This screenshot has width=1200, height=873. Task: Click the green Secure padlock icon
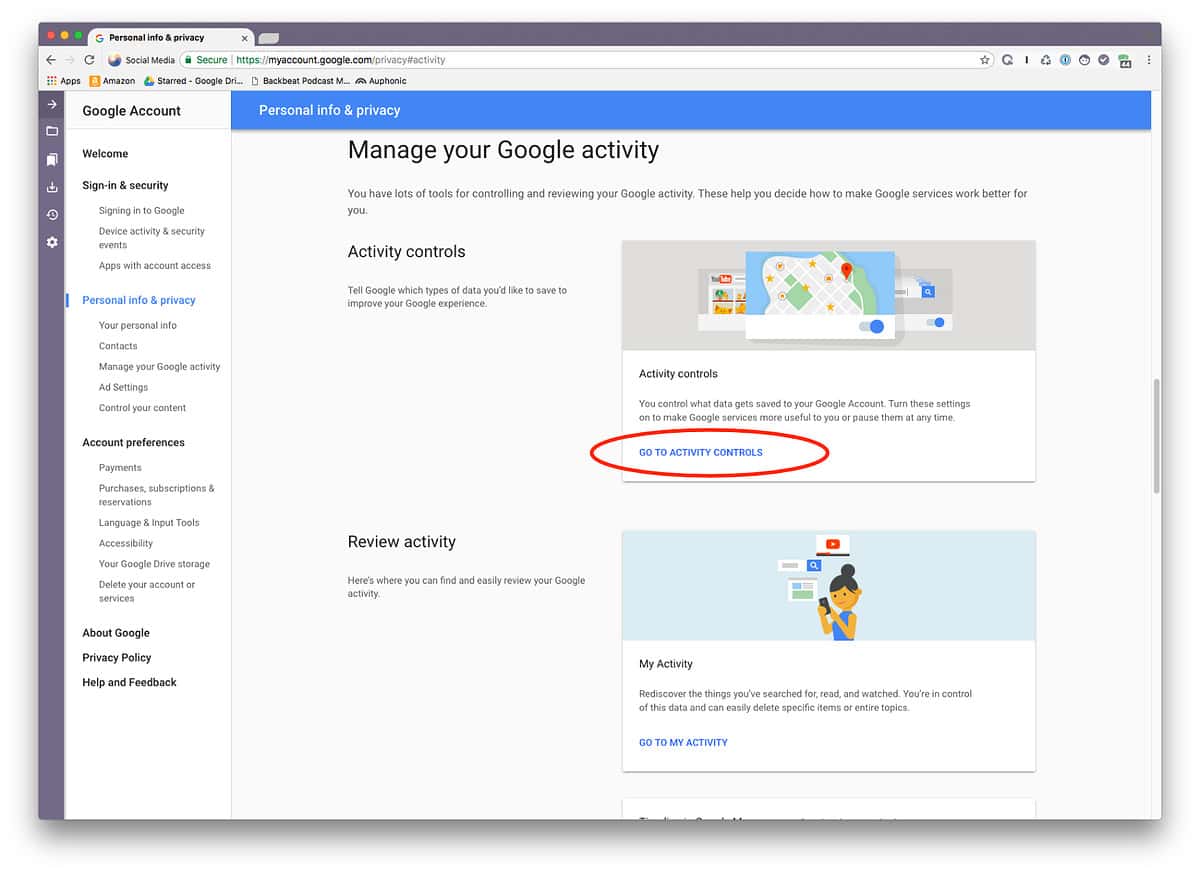click(x=188, y=60)
